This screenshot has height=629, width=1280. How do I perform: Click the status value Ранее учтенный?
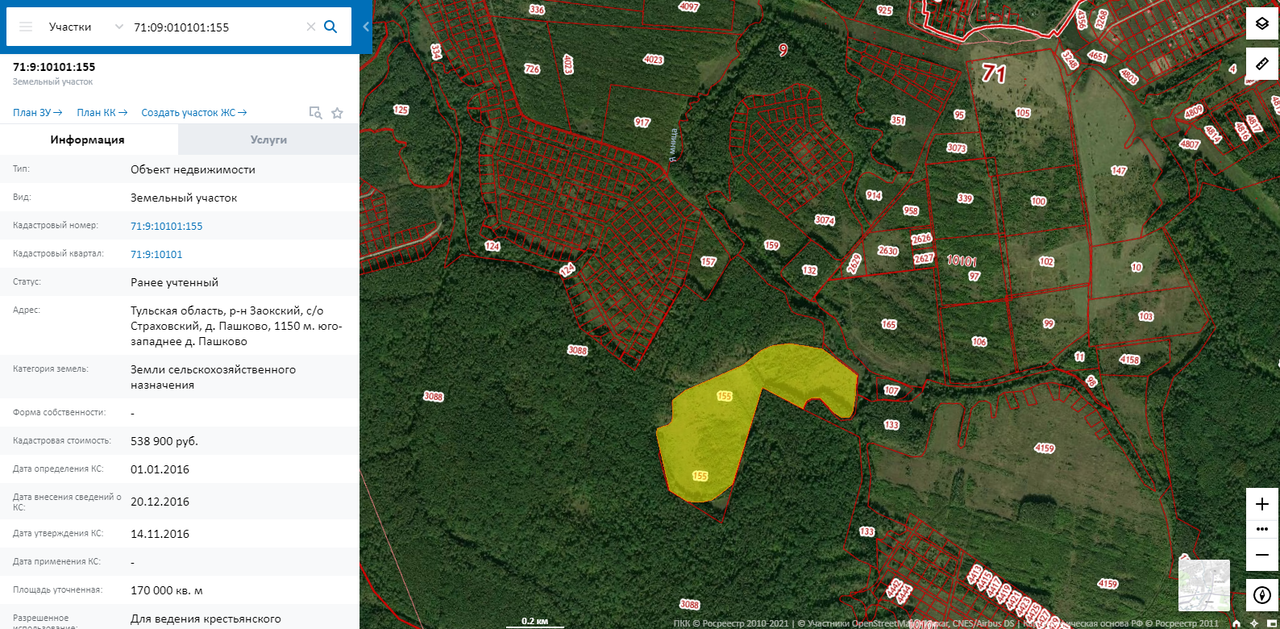[x=174, y=282]
